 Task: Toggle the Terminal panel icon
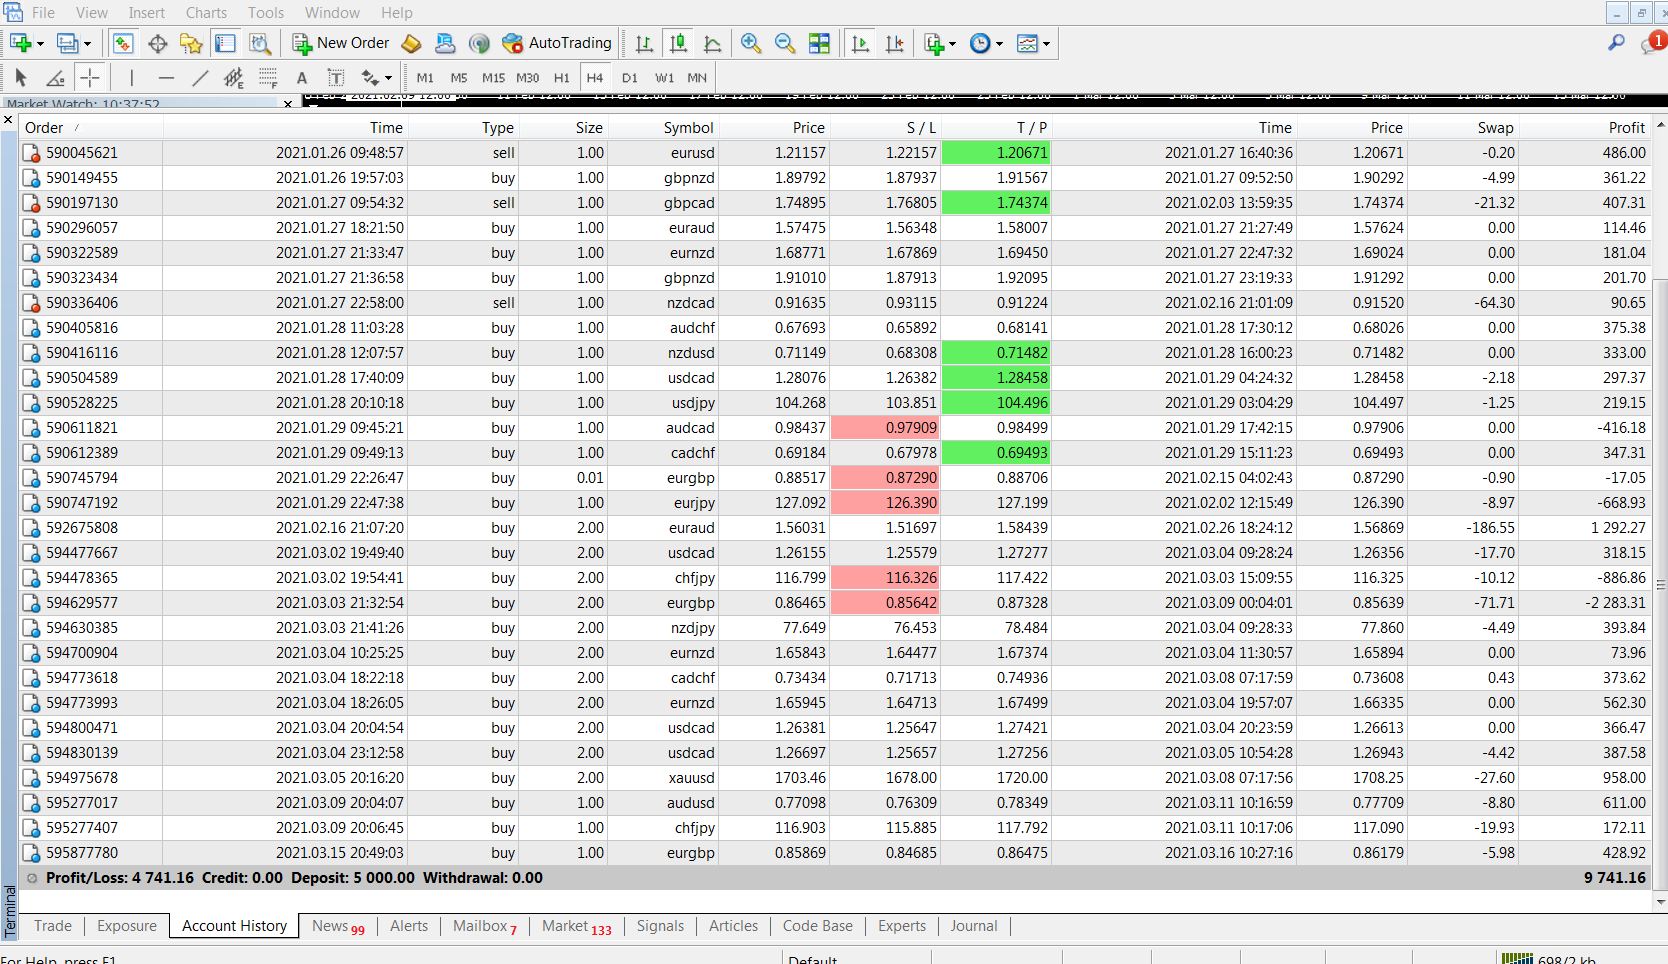pyautogui.click(x=225, y=43)
